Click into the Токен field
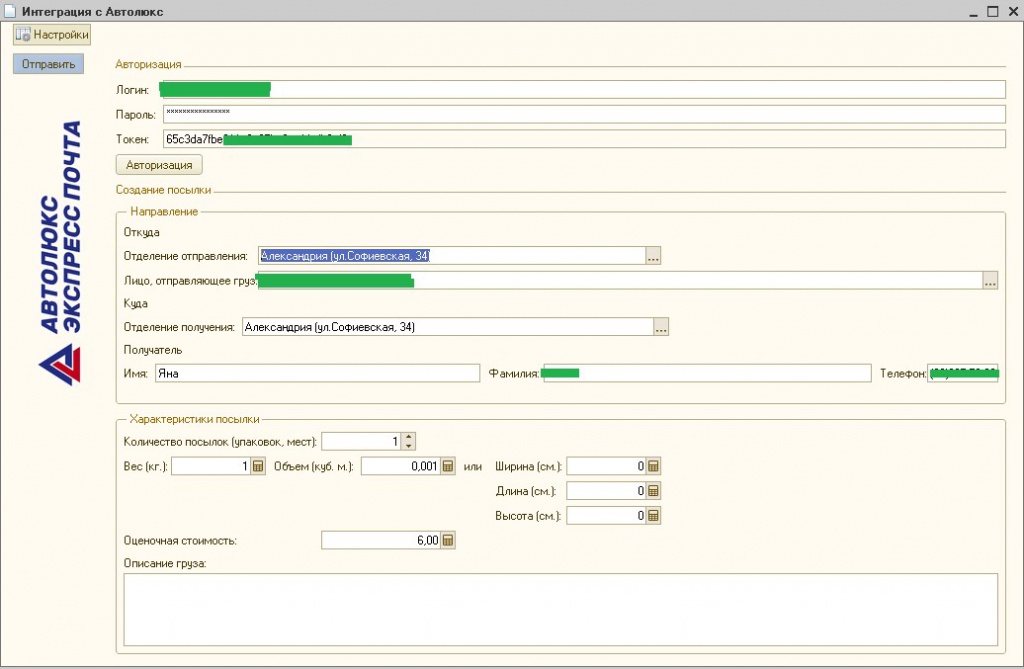1024x669 pixels. 584,139
